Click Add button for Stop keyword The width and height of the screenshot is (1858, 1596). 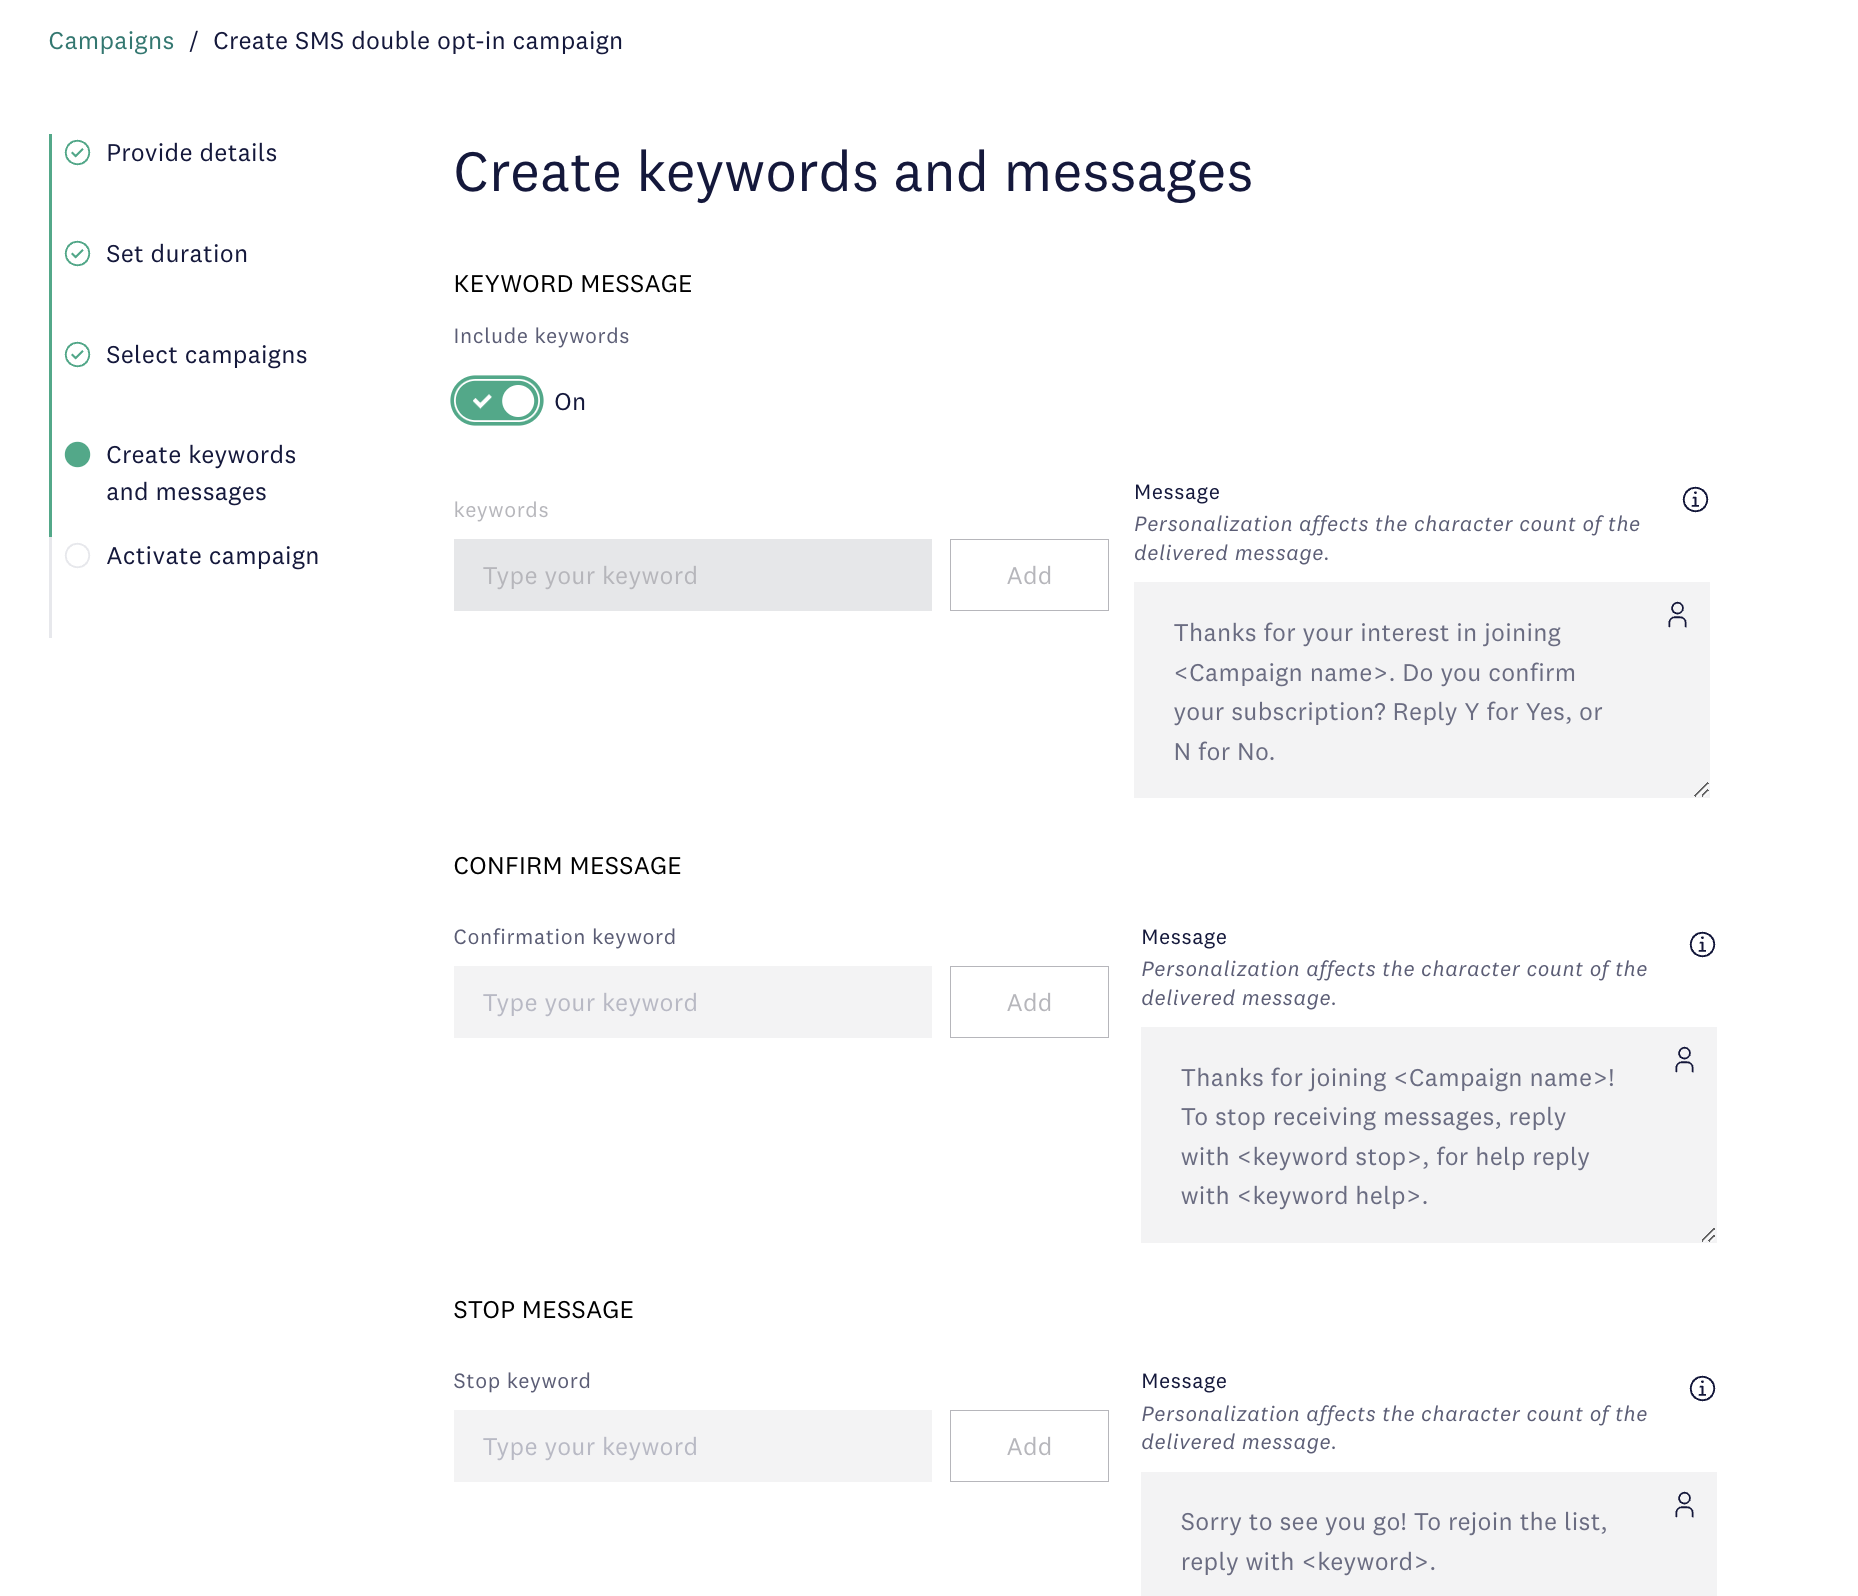pyautogui.click(x=1028, y=1446)
